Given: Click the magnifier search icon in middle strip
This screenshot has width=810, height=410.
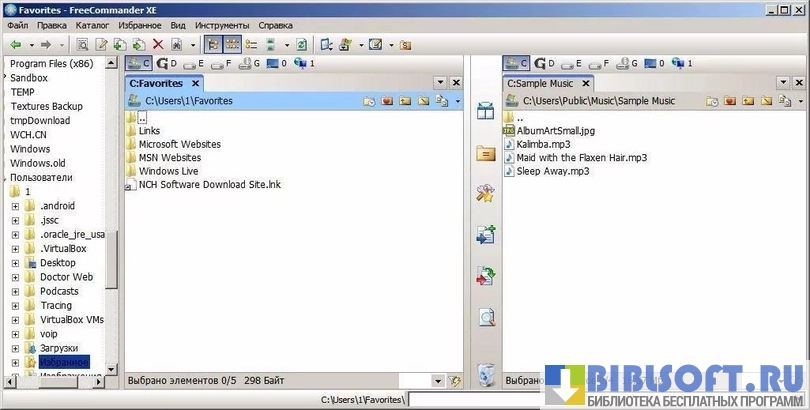Looking at the screenshot, I should pyautogui.click(x=486, y=318).
